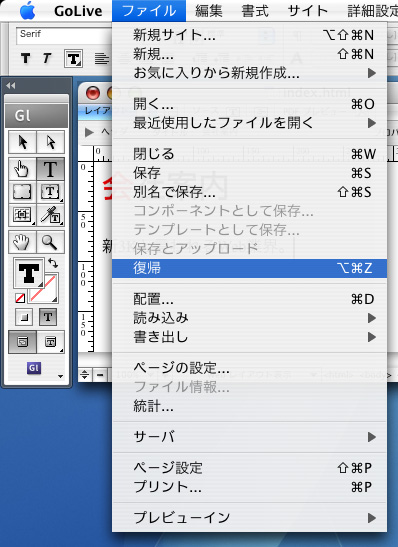This screenshot has height=547, width=398.
Task: Click the boxed T style button
Action: tap(73, 59)
